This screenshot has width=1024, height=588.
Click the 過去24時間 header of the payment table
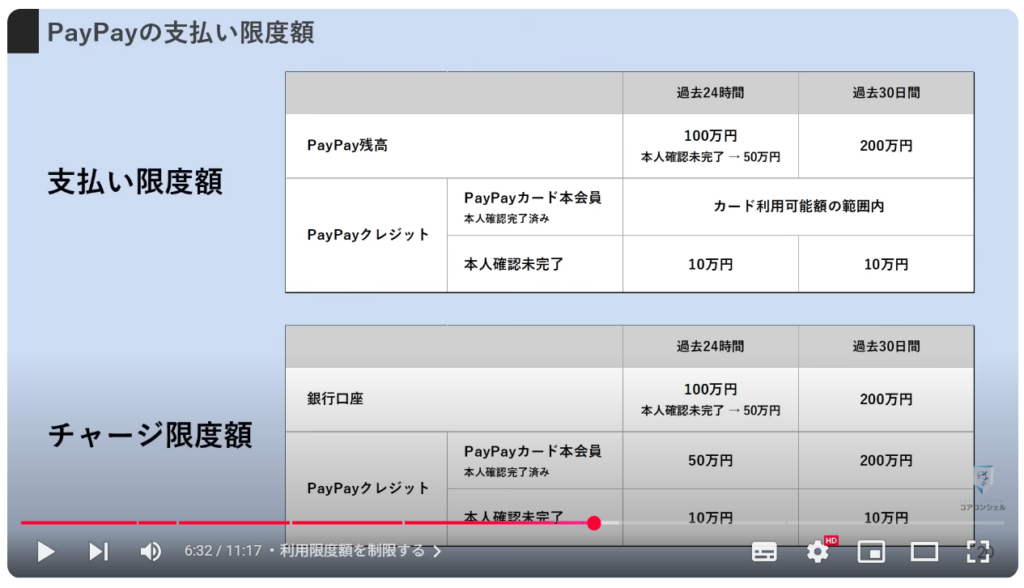coord(711,93)
